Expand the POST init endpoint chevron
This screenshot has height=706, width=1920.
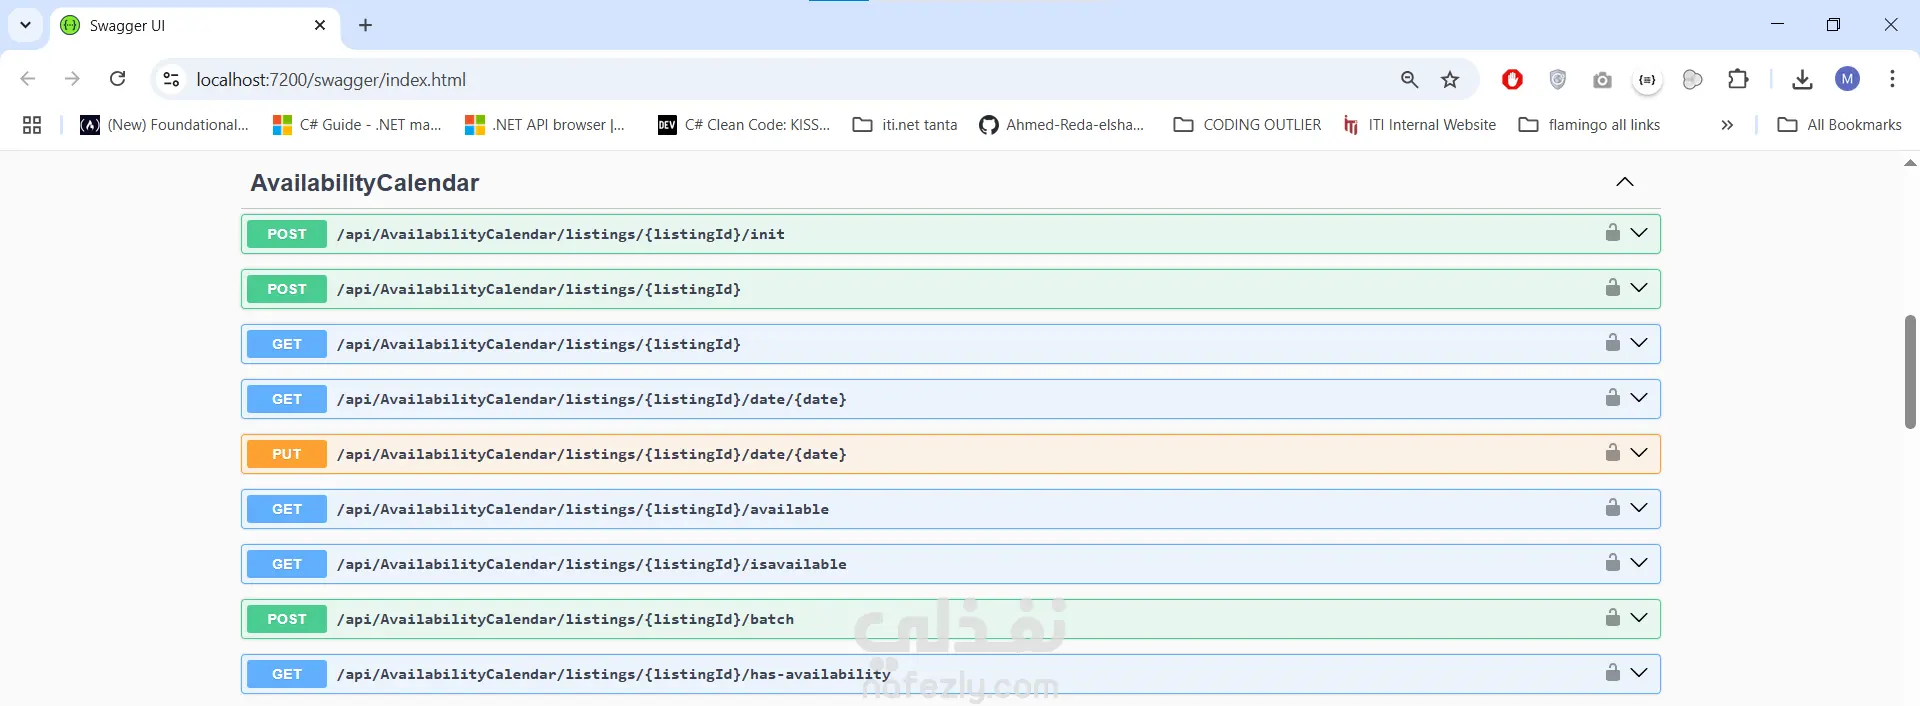pos(1639,233)
